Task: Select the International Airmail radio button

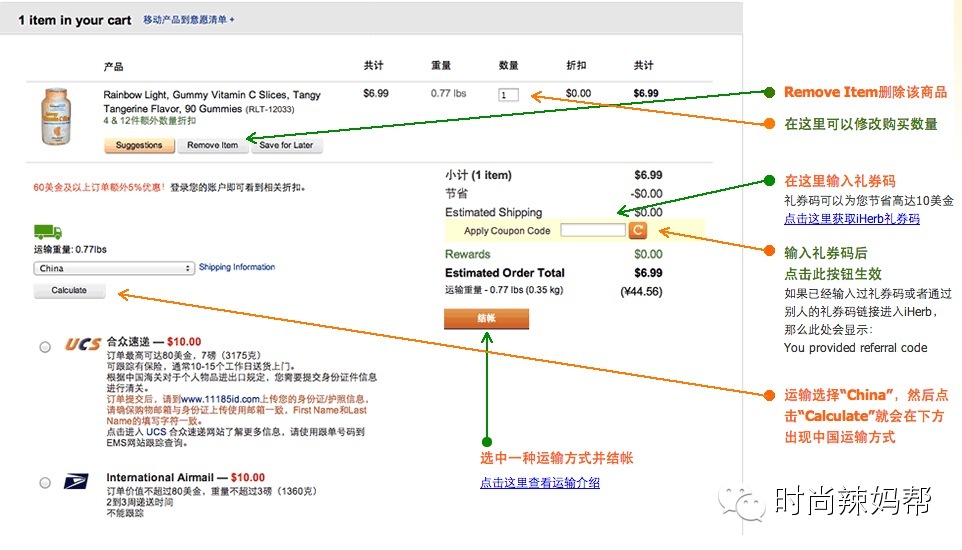Action: pyautogui.click(x=45, y=482)
